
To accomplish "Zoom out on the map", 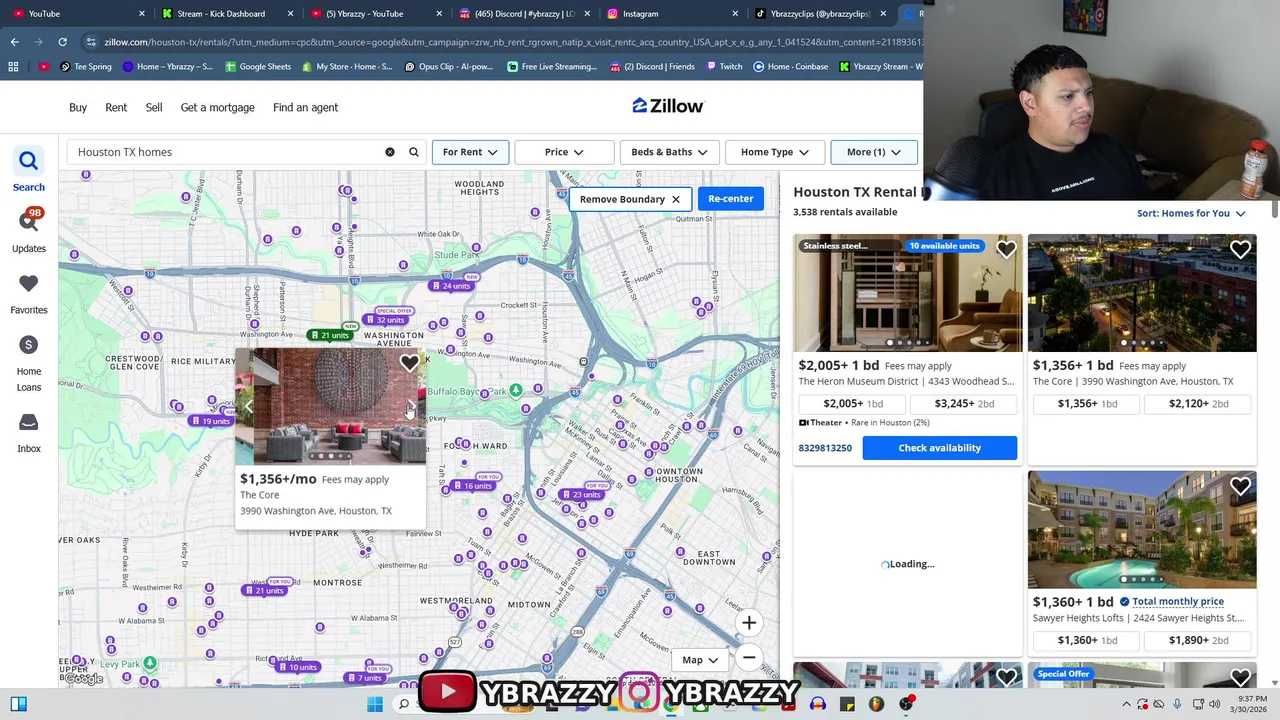I will coord(749,657).
